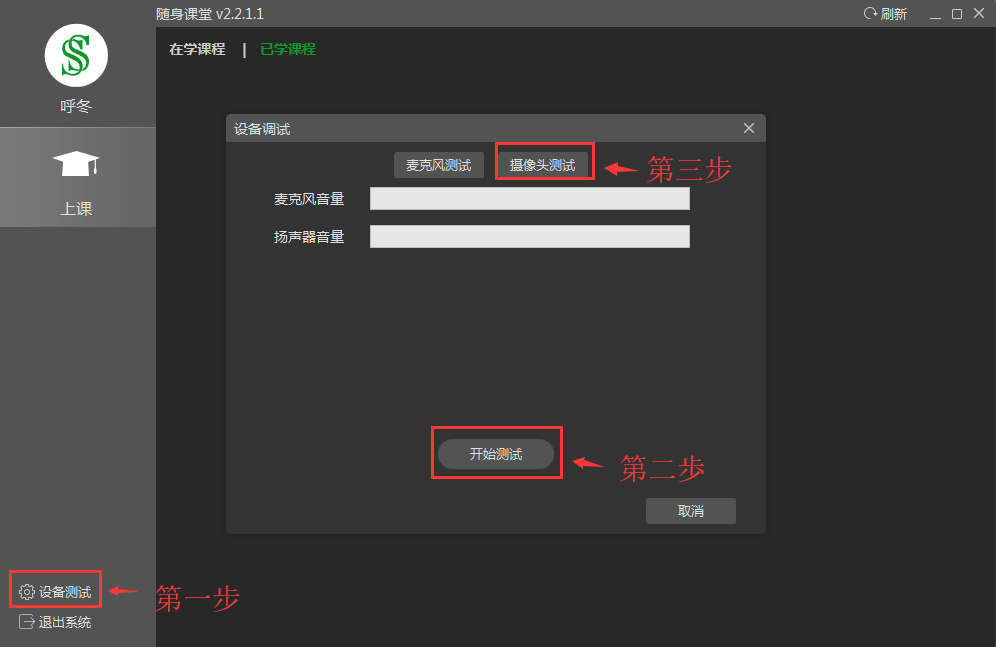Switch to the 在学课程 tab
Image resolution: width=996 pixels, height=647 pixels.
(197, 49)
